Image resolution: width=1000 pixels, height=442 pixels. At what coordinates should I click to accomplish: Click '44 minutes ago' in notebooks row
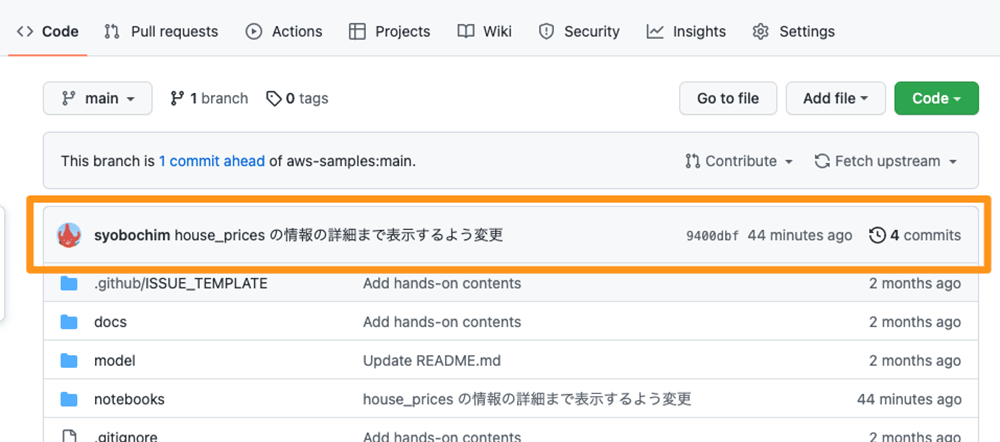[909, 399]
